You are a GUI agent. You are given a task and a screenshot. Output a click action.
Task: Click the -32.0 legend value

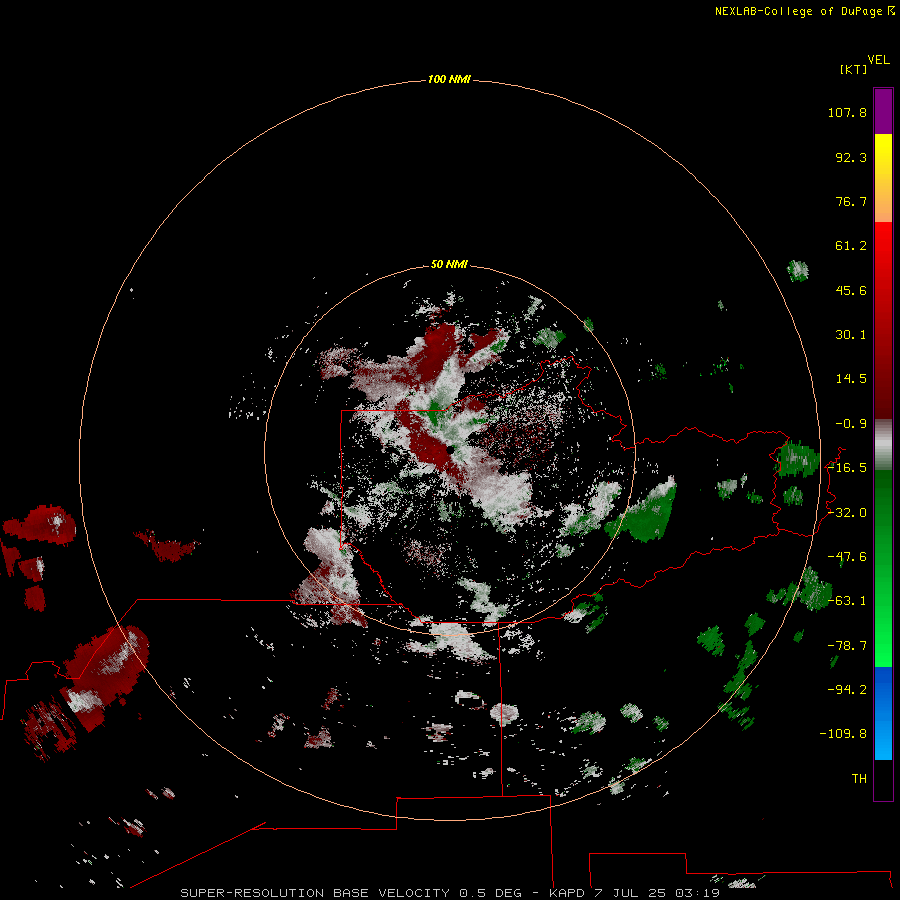(x=847, y=513)
